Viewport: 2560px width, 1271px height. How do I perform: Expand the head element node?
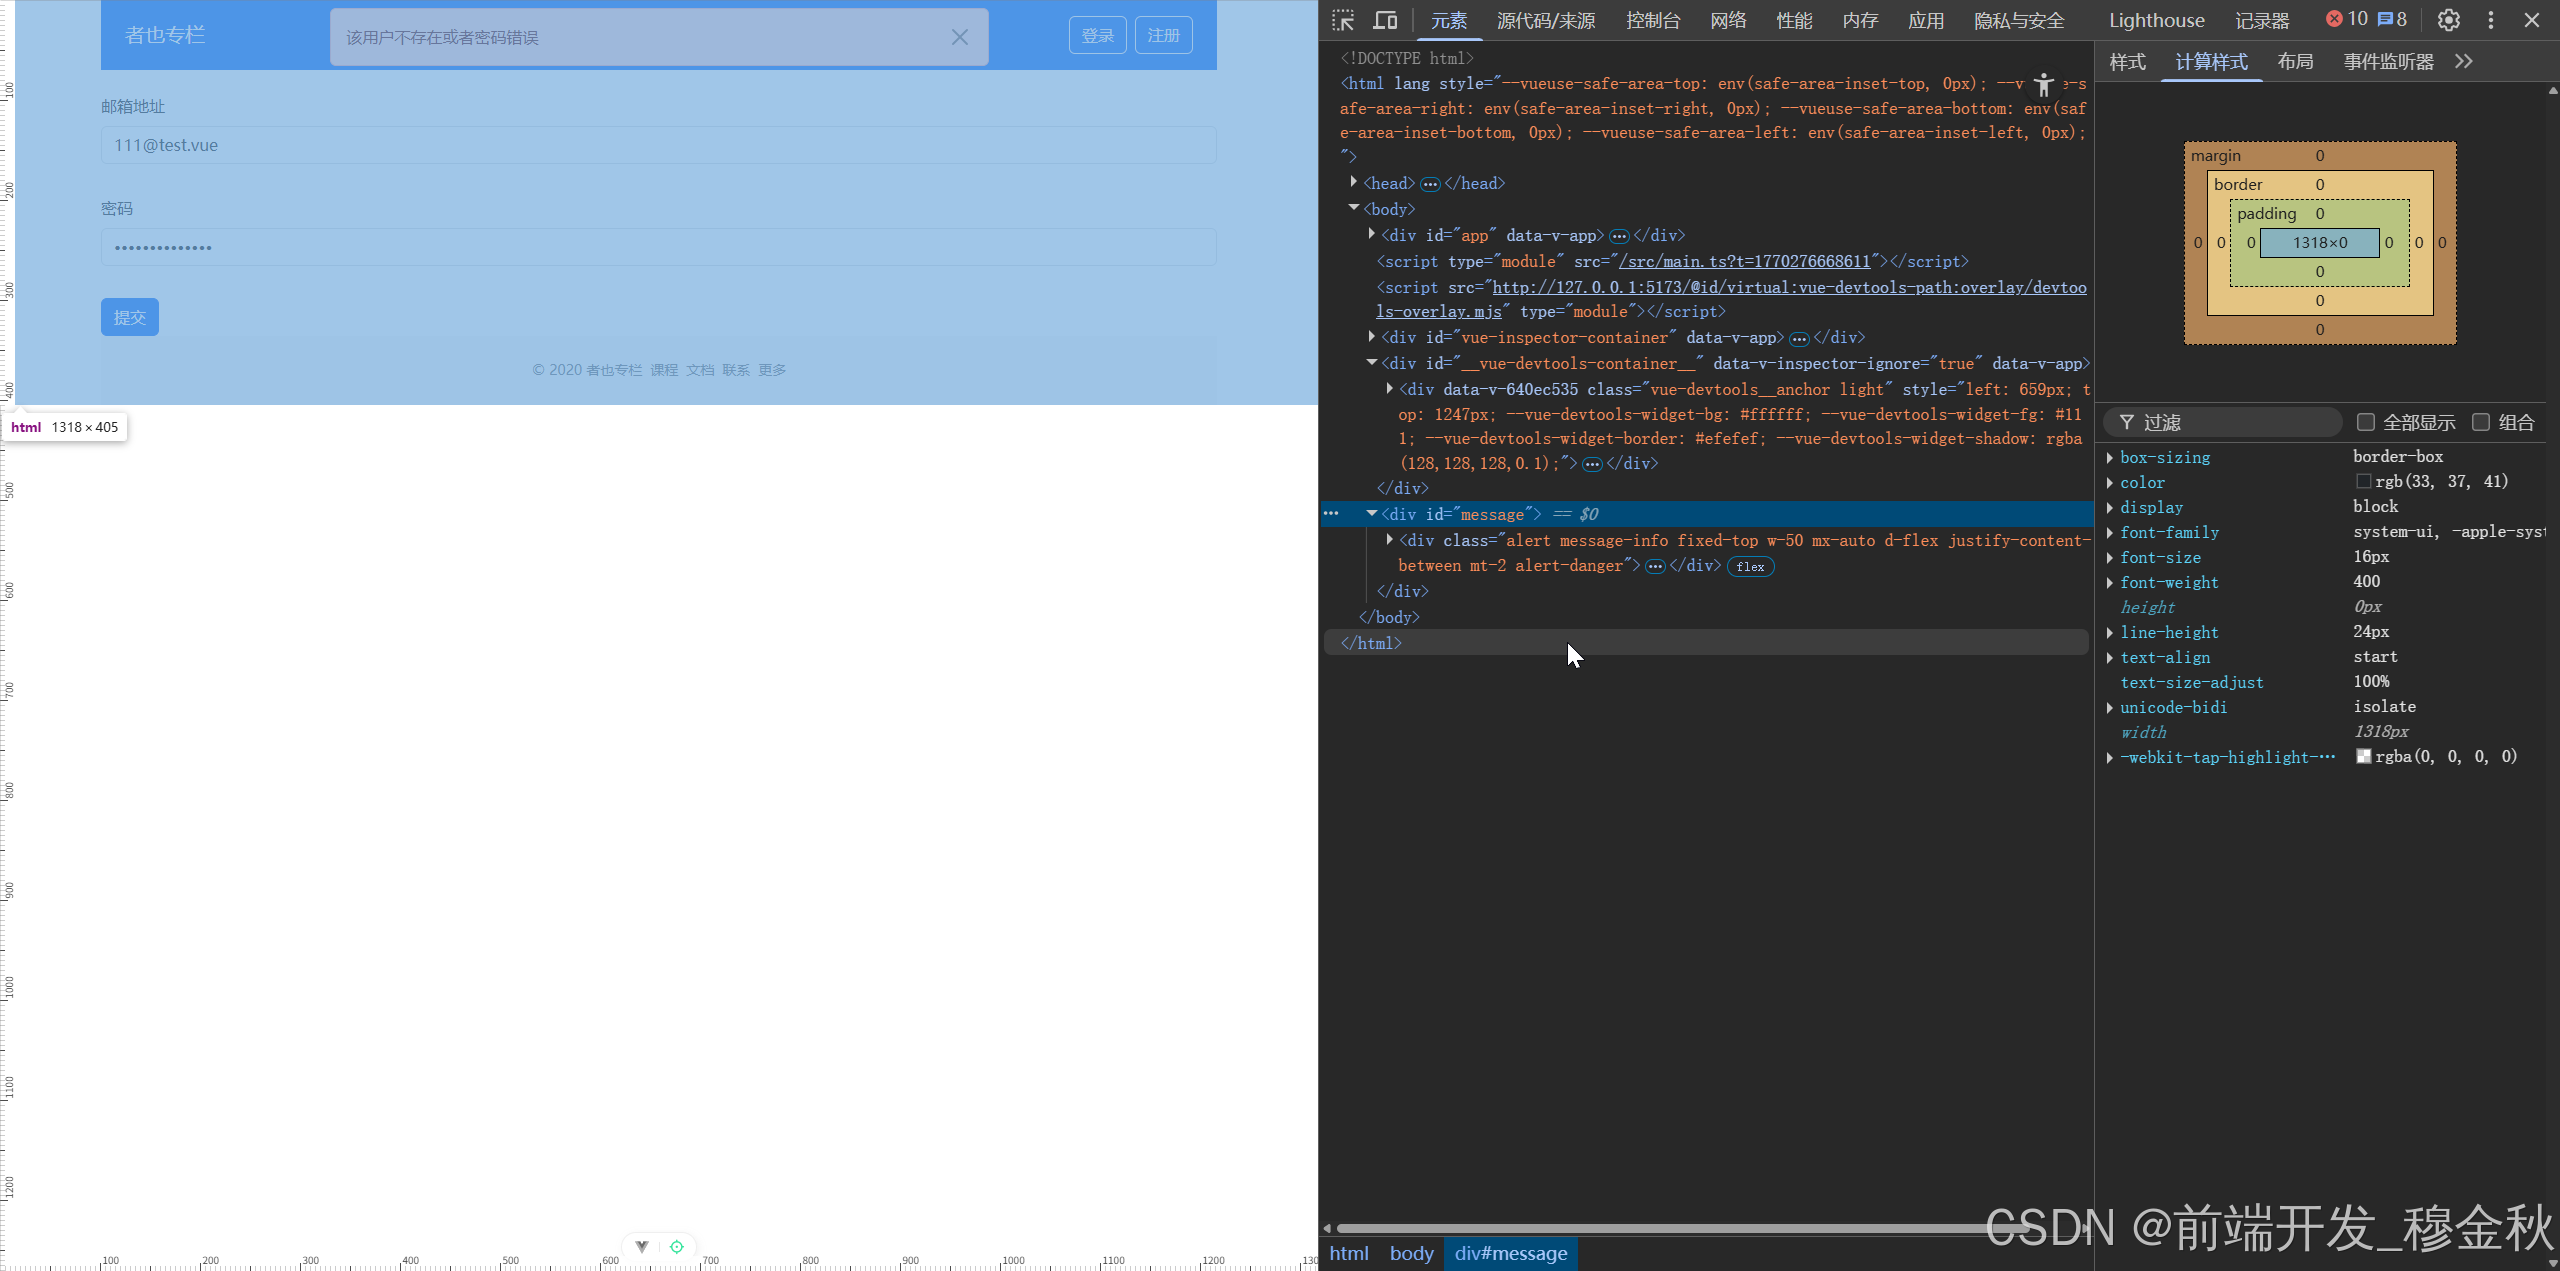[x=1354, y=182]
